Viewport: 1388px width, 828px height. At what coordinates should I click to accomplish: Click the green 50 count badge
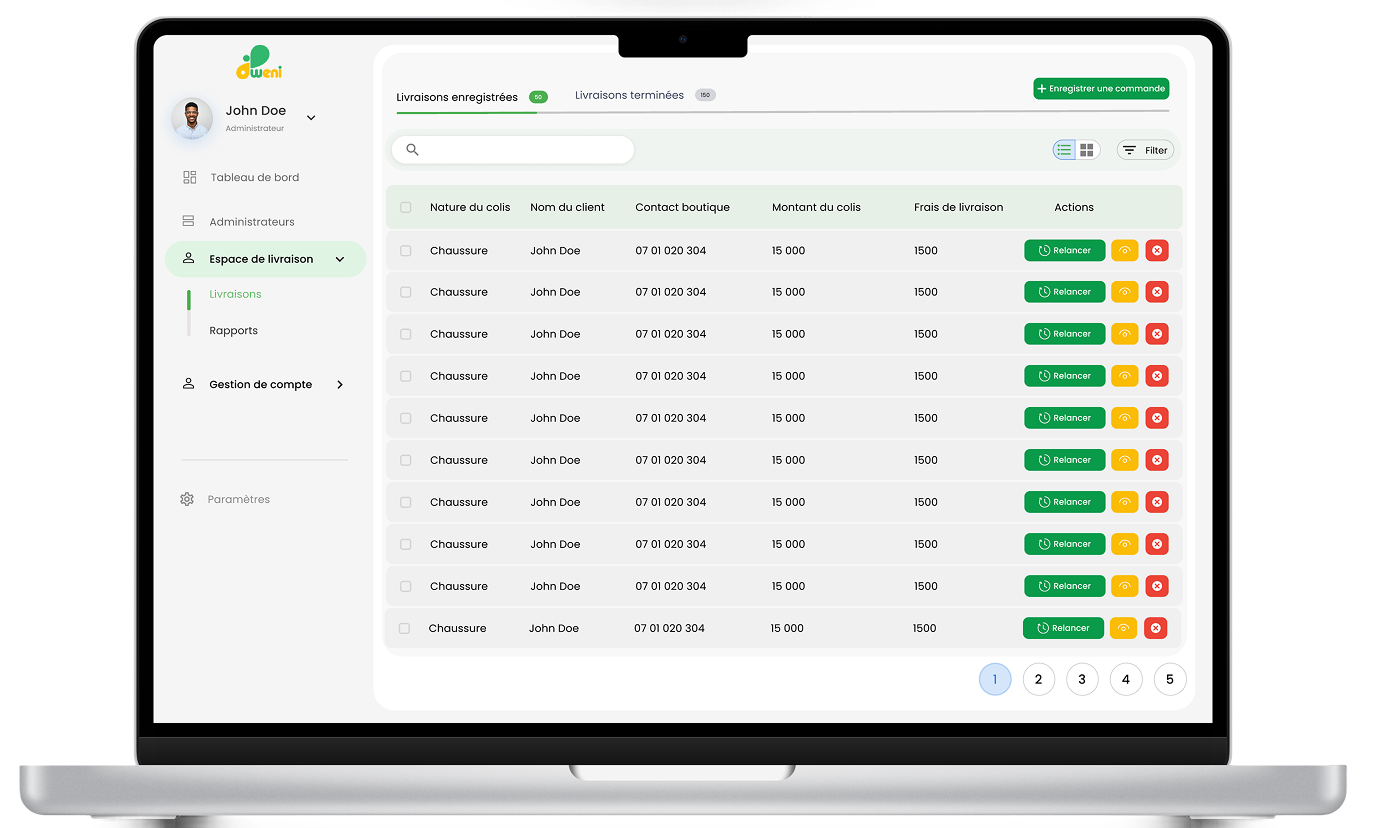pos(538,97)
